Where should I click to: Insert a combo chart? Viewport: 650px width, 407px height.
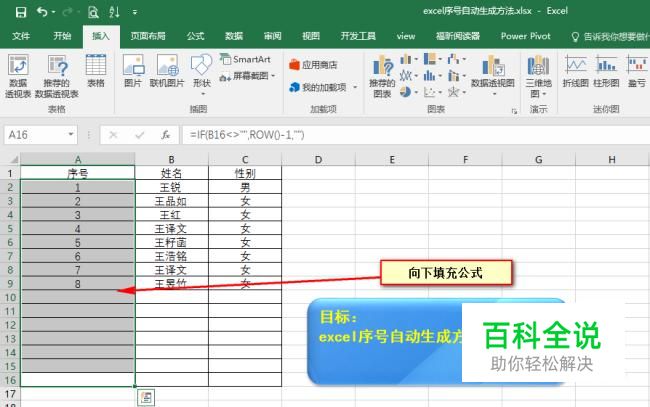tap(456, 76)
